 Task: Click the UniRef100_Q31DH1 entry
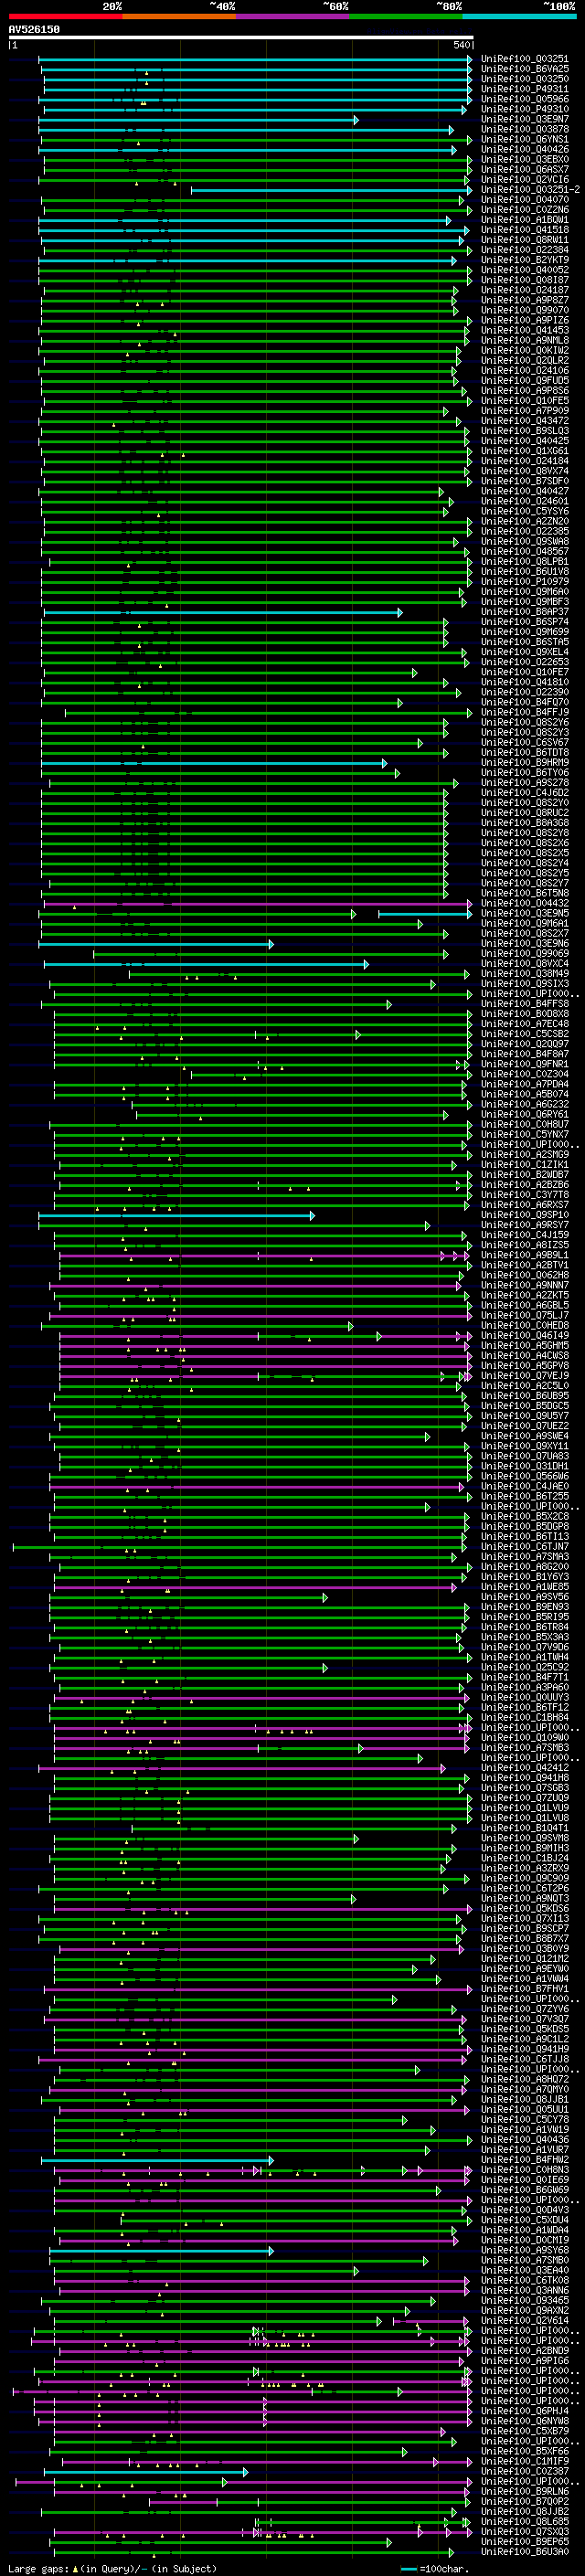point(524,1466)
